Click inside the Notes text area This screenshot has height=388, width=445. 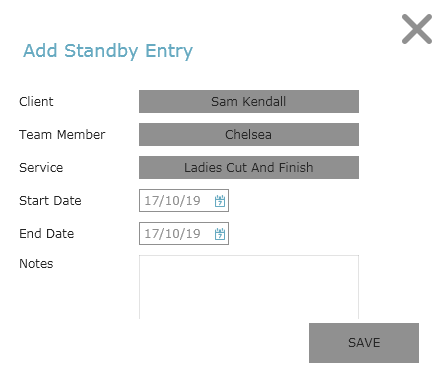(x=249, y=287)
